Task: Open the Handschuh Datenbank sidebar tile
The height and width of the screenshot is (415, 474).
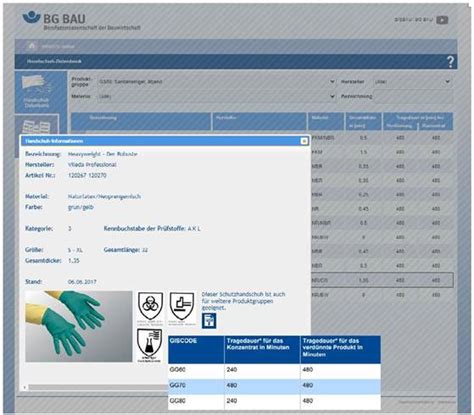Action: point(37,92)
